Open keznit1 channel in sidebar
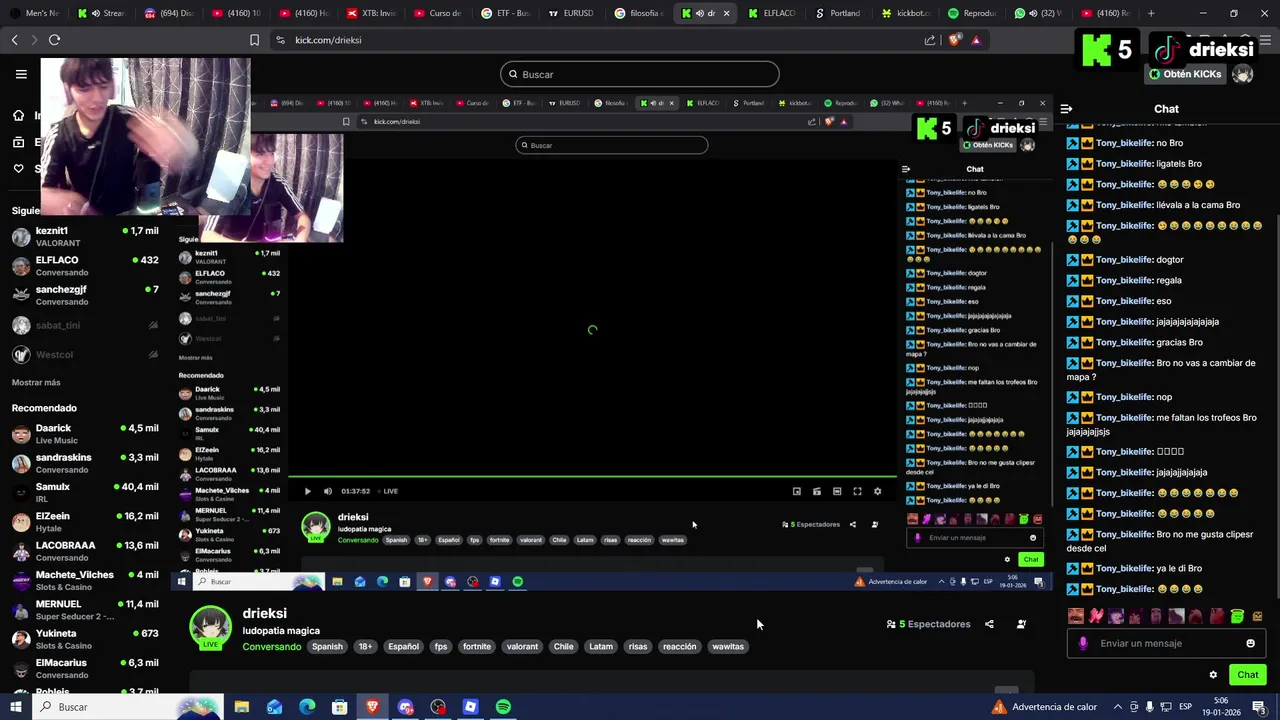Screen dimensions: 1280x720 point(85,237)
